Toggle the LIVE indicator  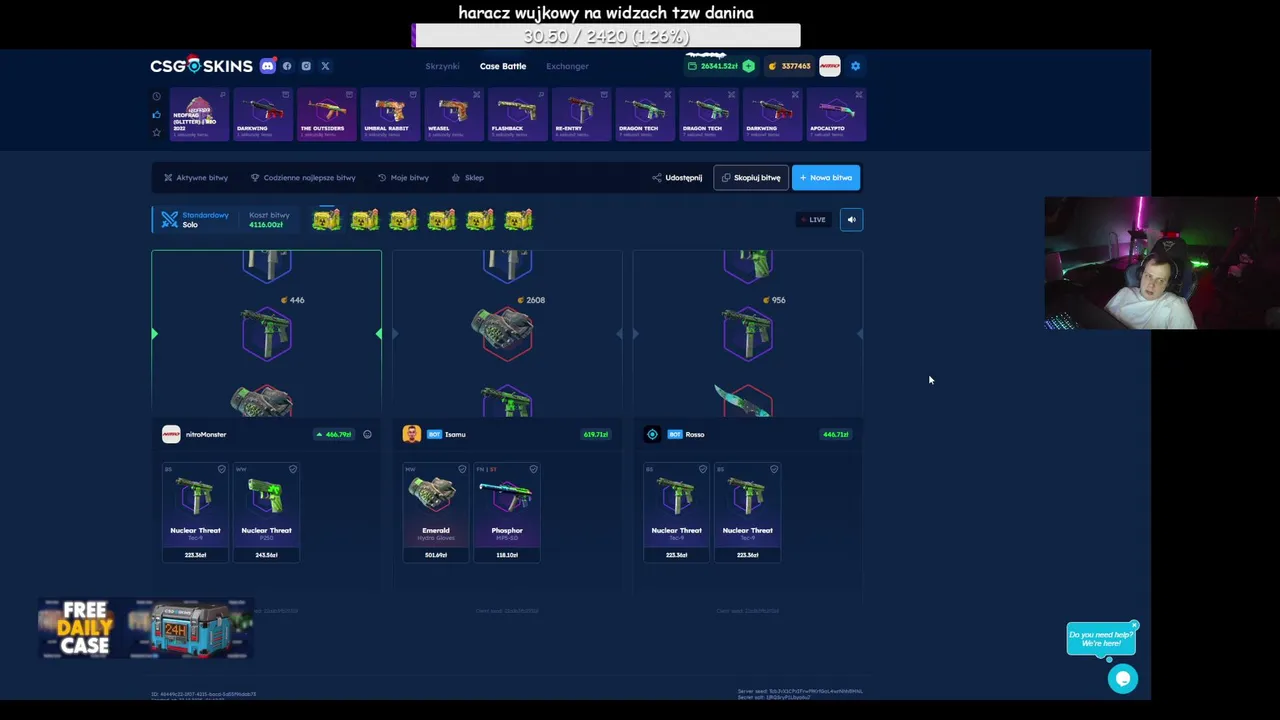point(813,220)
